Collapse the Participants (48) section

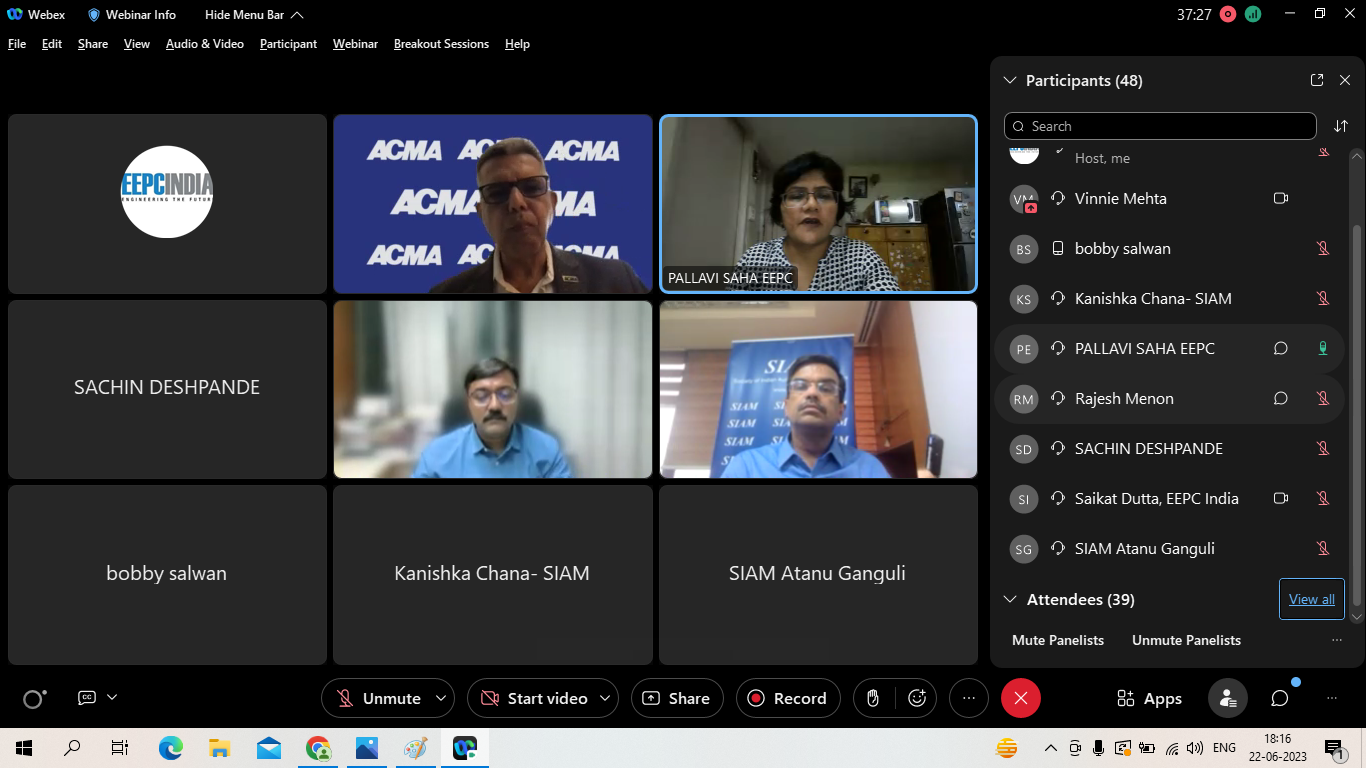pos(1009,80)
